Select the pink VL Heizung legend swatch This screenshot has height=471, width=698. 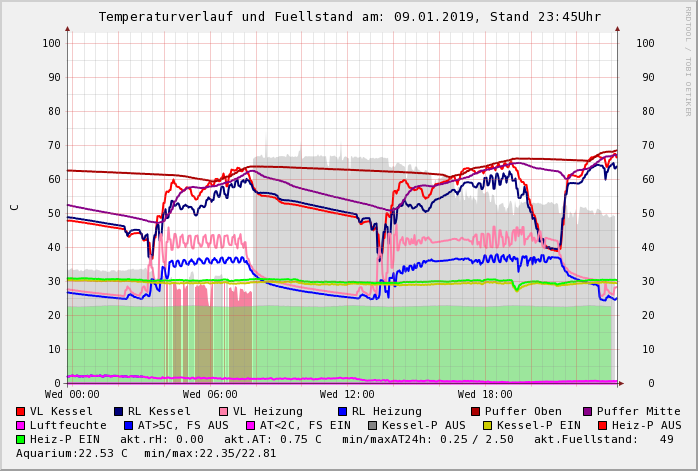(223, 411)
